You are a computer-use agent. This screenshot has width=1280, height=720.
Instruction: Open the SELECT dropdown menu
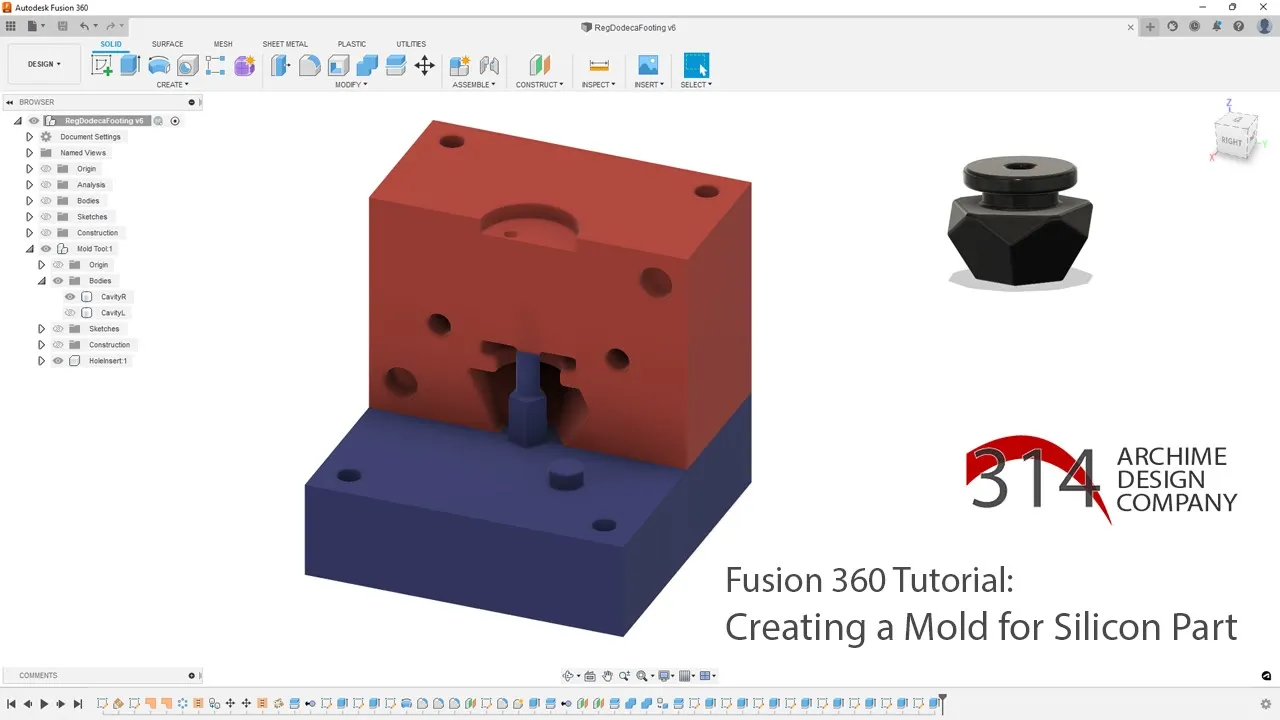coord(696,85)
